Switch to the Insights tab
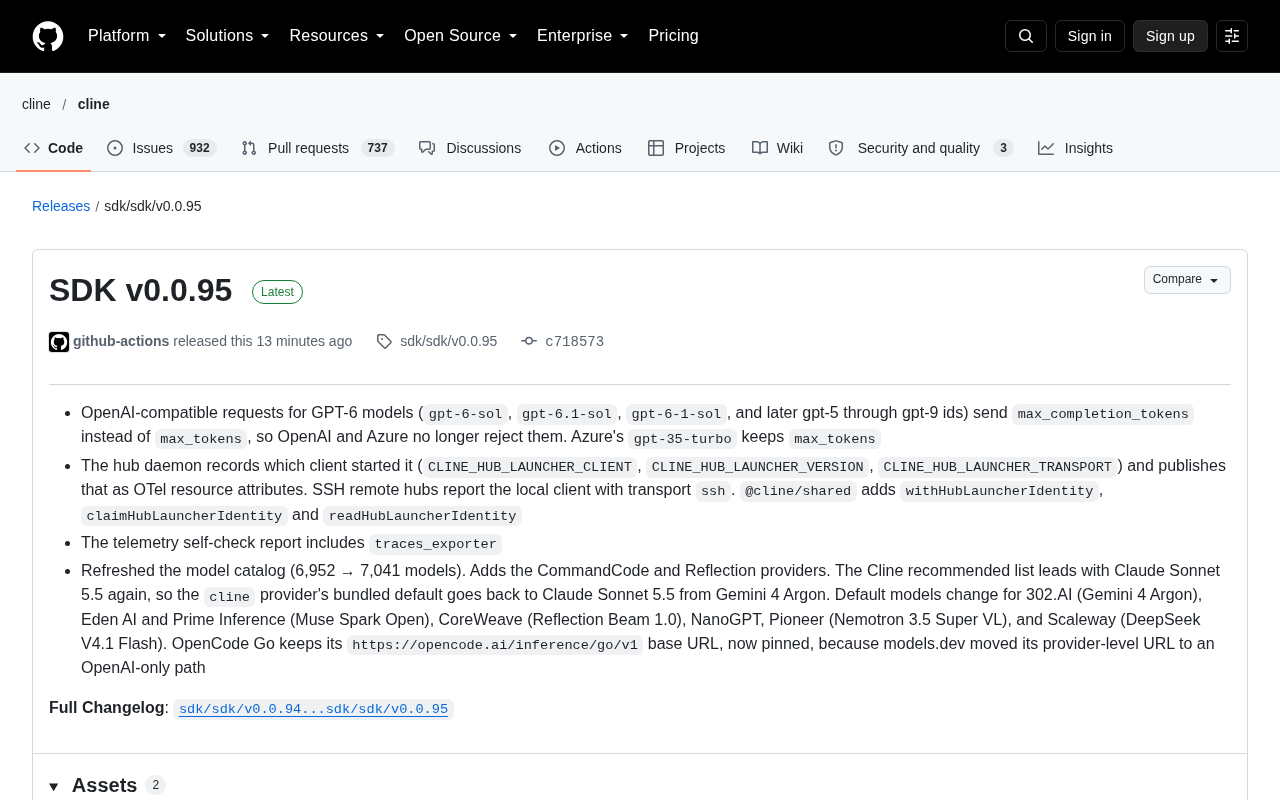This screenshot has width=1280, height=800. (x=1075, y=148)
